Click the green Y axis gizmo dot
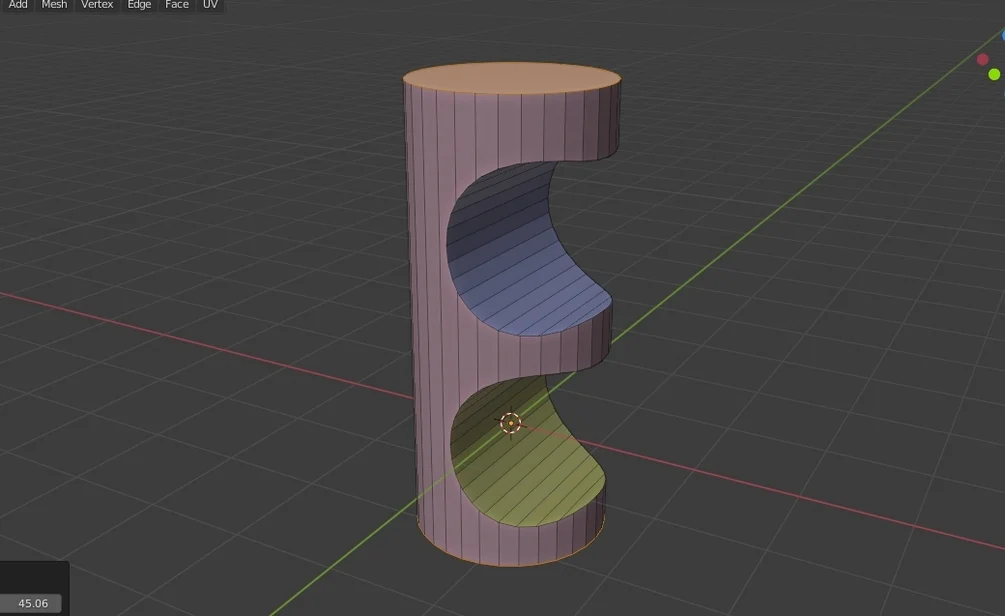 coord(994,74)
